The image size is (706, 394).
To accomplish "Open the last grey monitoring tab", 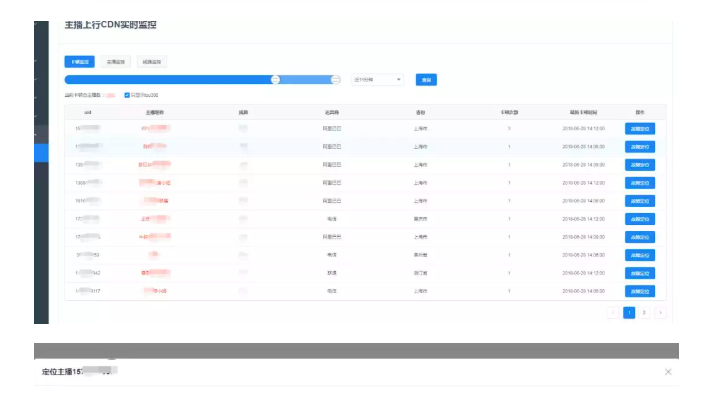I will point(152,62).
